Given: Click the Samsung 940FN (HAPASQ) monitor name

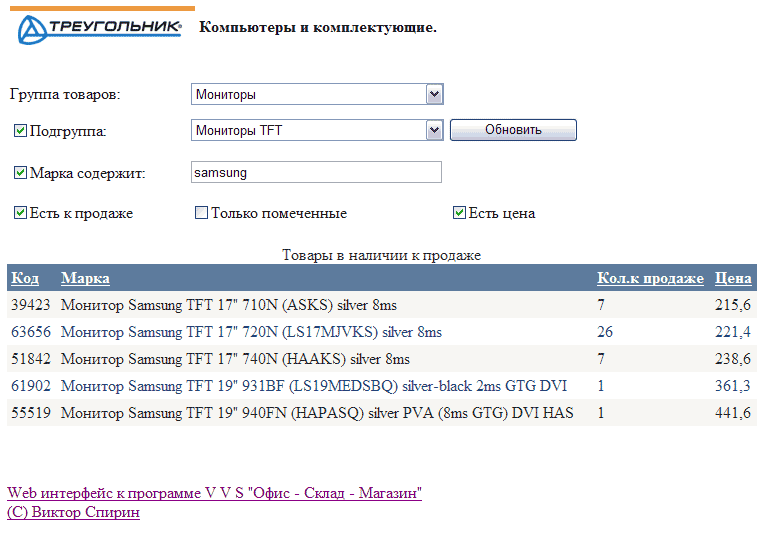Looking at the screenshot, I should click(317, 413).
